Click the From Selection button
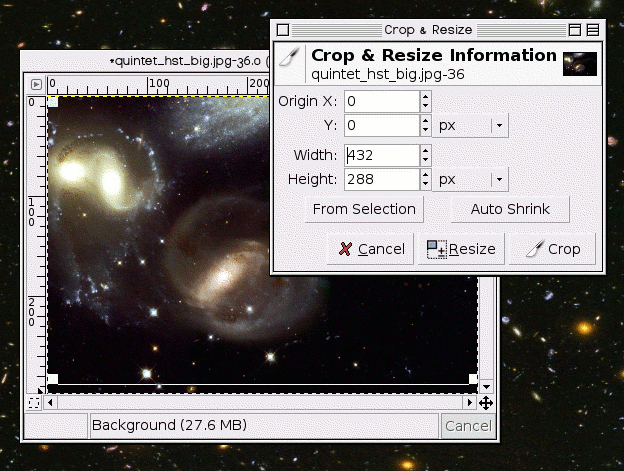The height and width of the screenshot is (471, 624). click(364, 209)
